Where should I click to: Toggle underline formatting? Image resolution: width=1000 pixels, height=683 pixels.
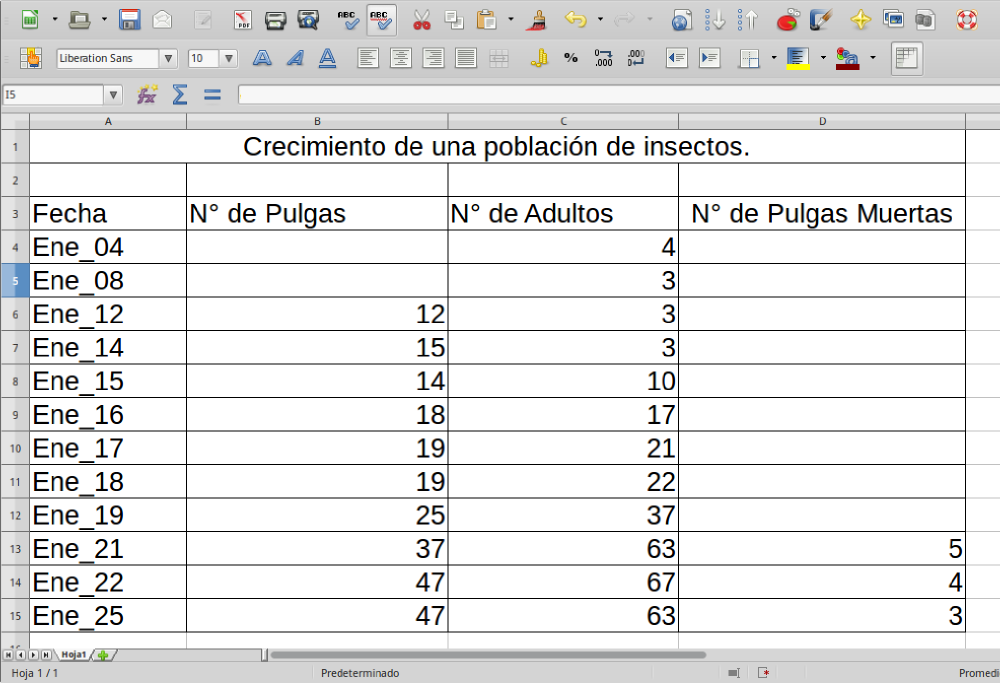[327, 58]
